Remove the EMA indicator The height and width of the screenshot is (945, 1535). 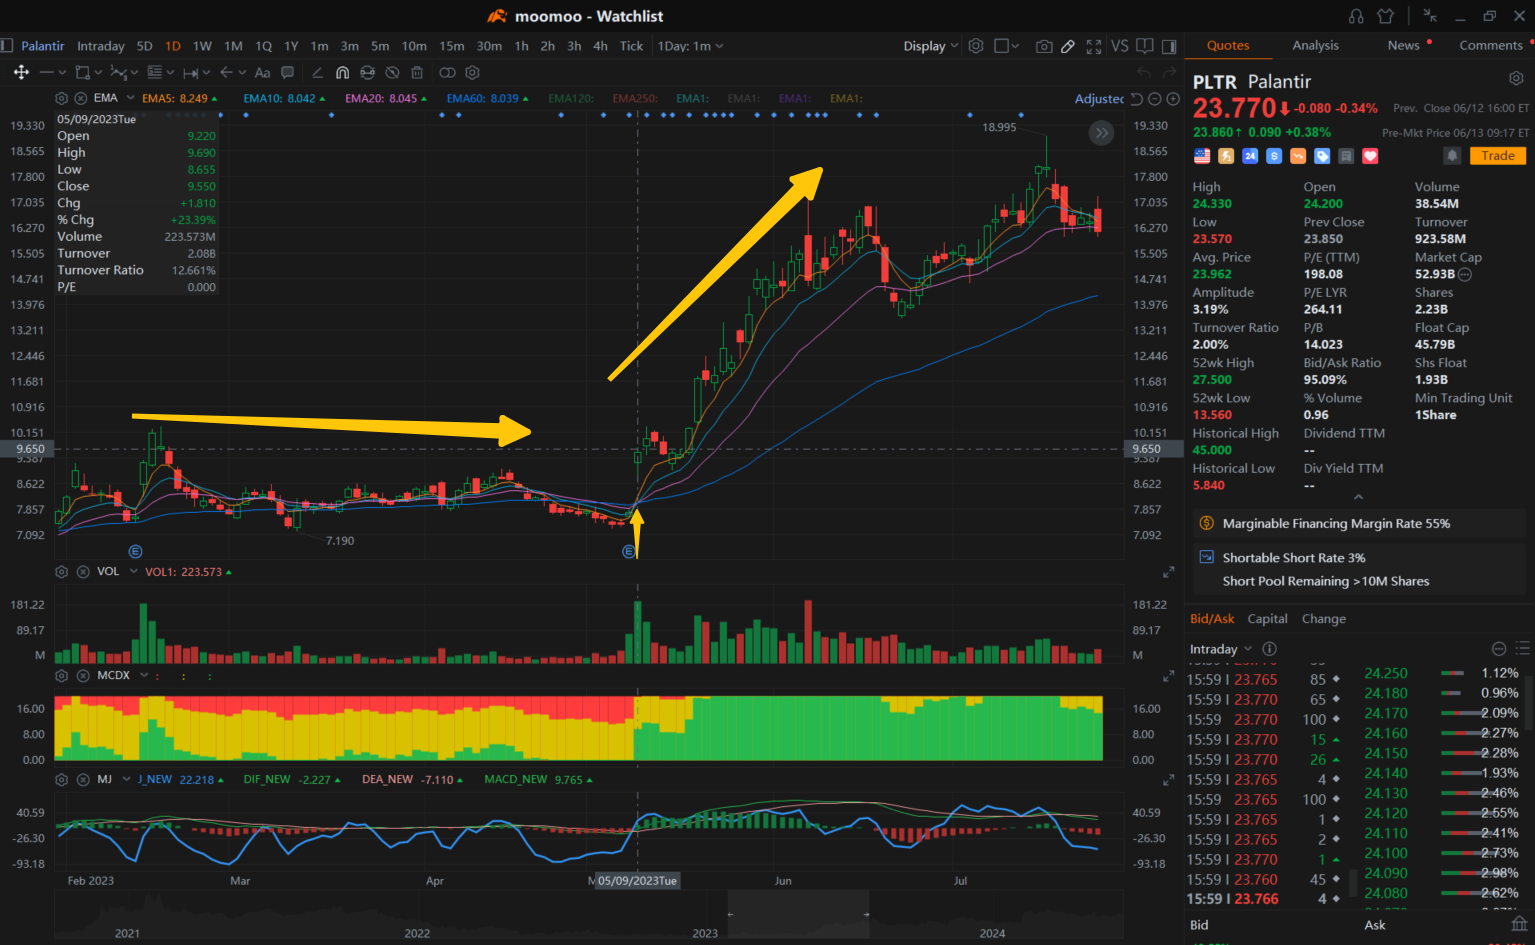pyautogui.click(x=80, y=98)
